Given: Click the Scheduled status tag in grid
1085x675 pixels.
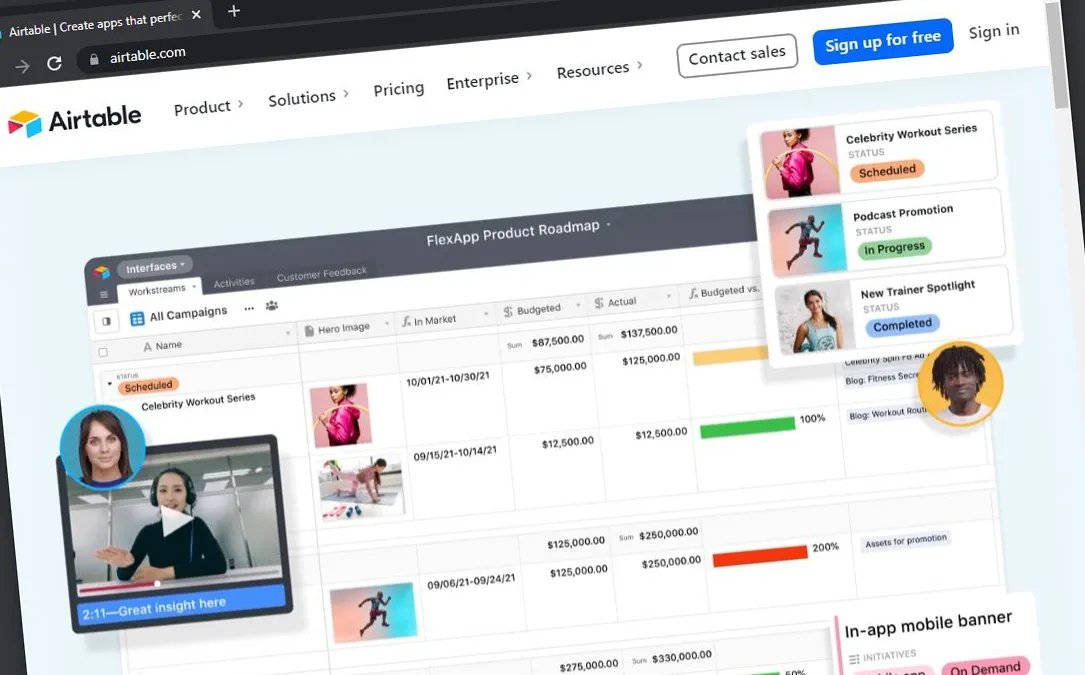Looking at the screenshot, I should pyautogui.click(x=149, y=386).
